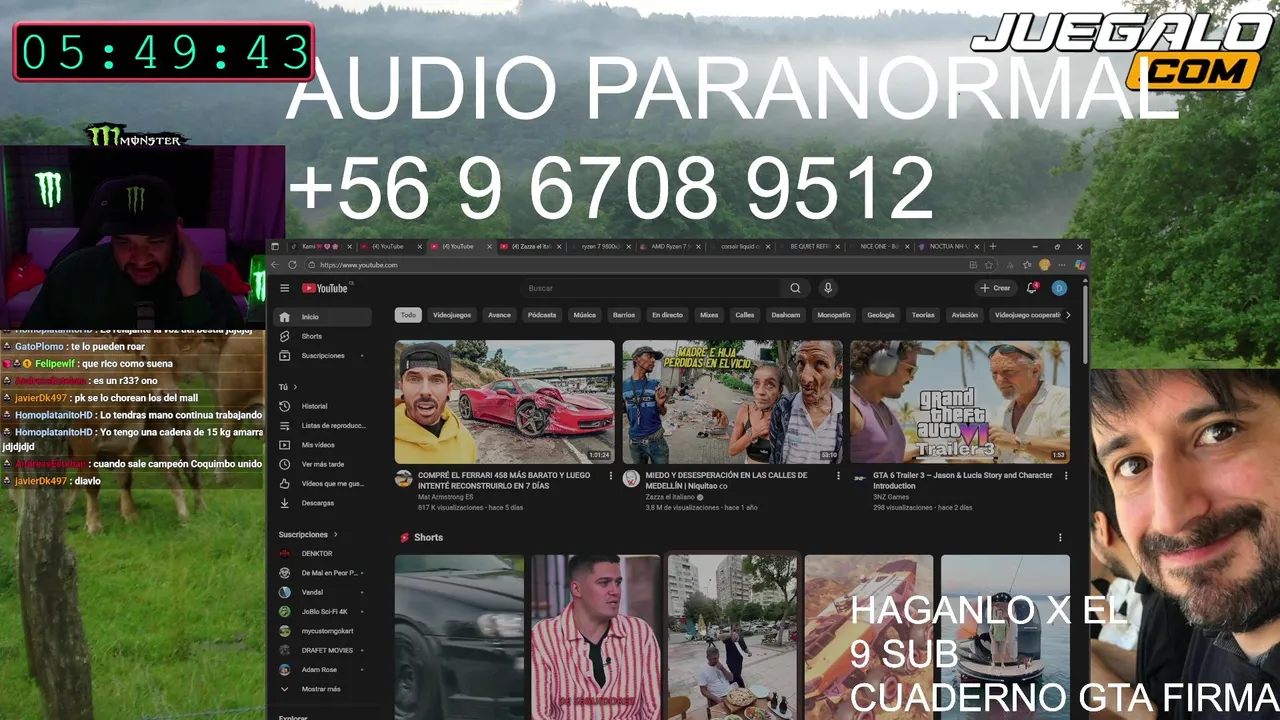Filter feed by Música chip

click(585, 315)
